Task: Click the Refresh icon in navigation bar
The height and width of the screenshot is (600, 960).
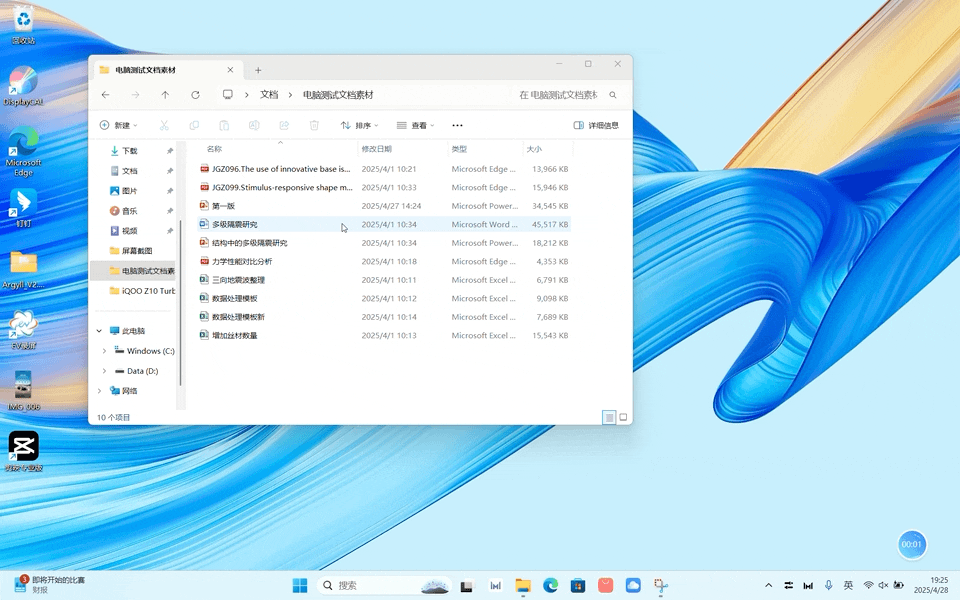Action: 195,95
